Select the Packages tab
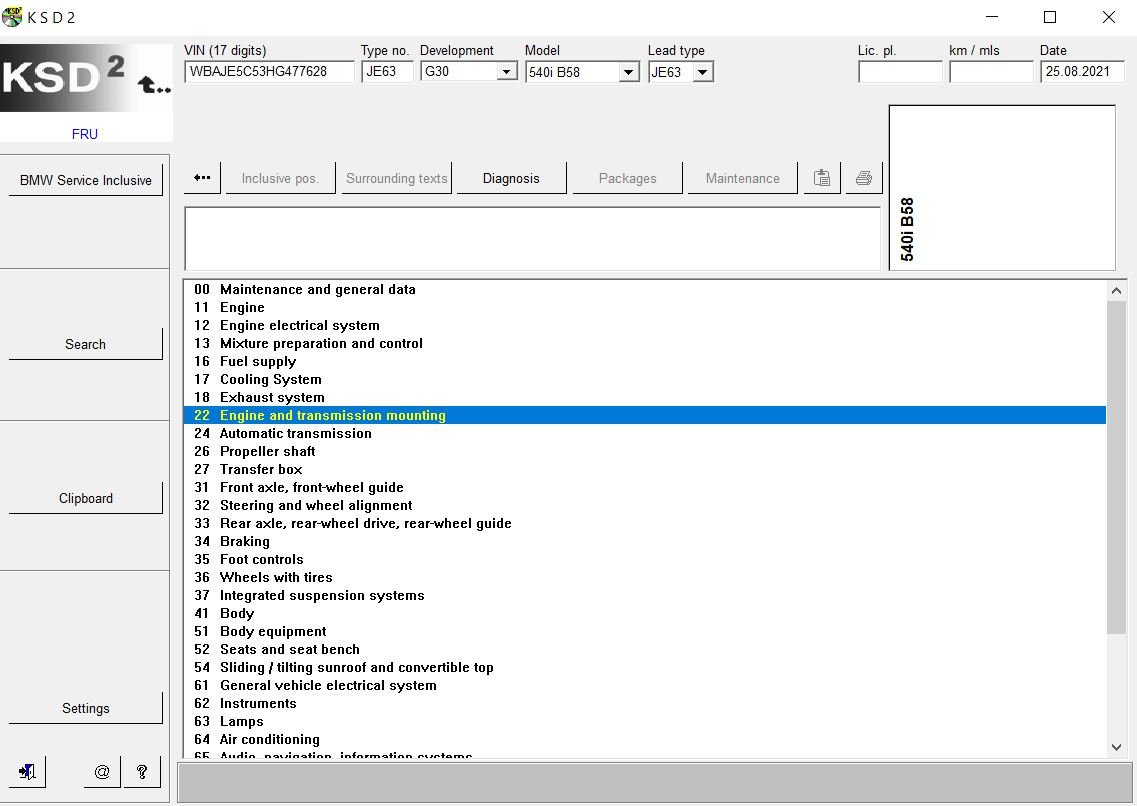This screenshot has height=806, width=1137. [627, 178]
